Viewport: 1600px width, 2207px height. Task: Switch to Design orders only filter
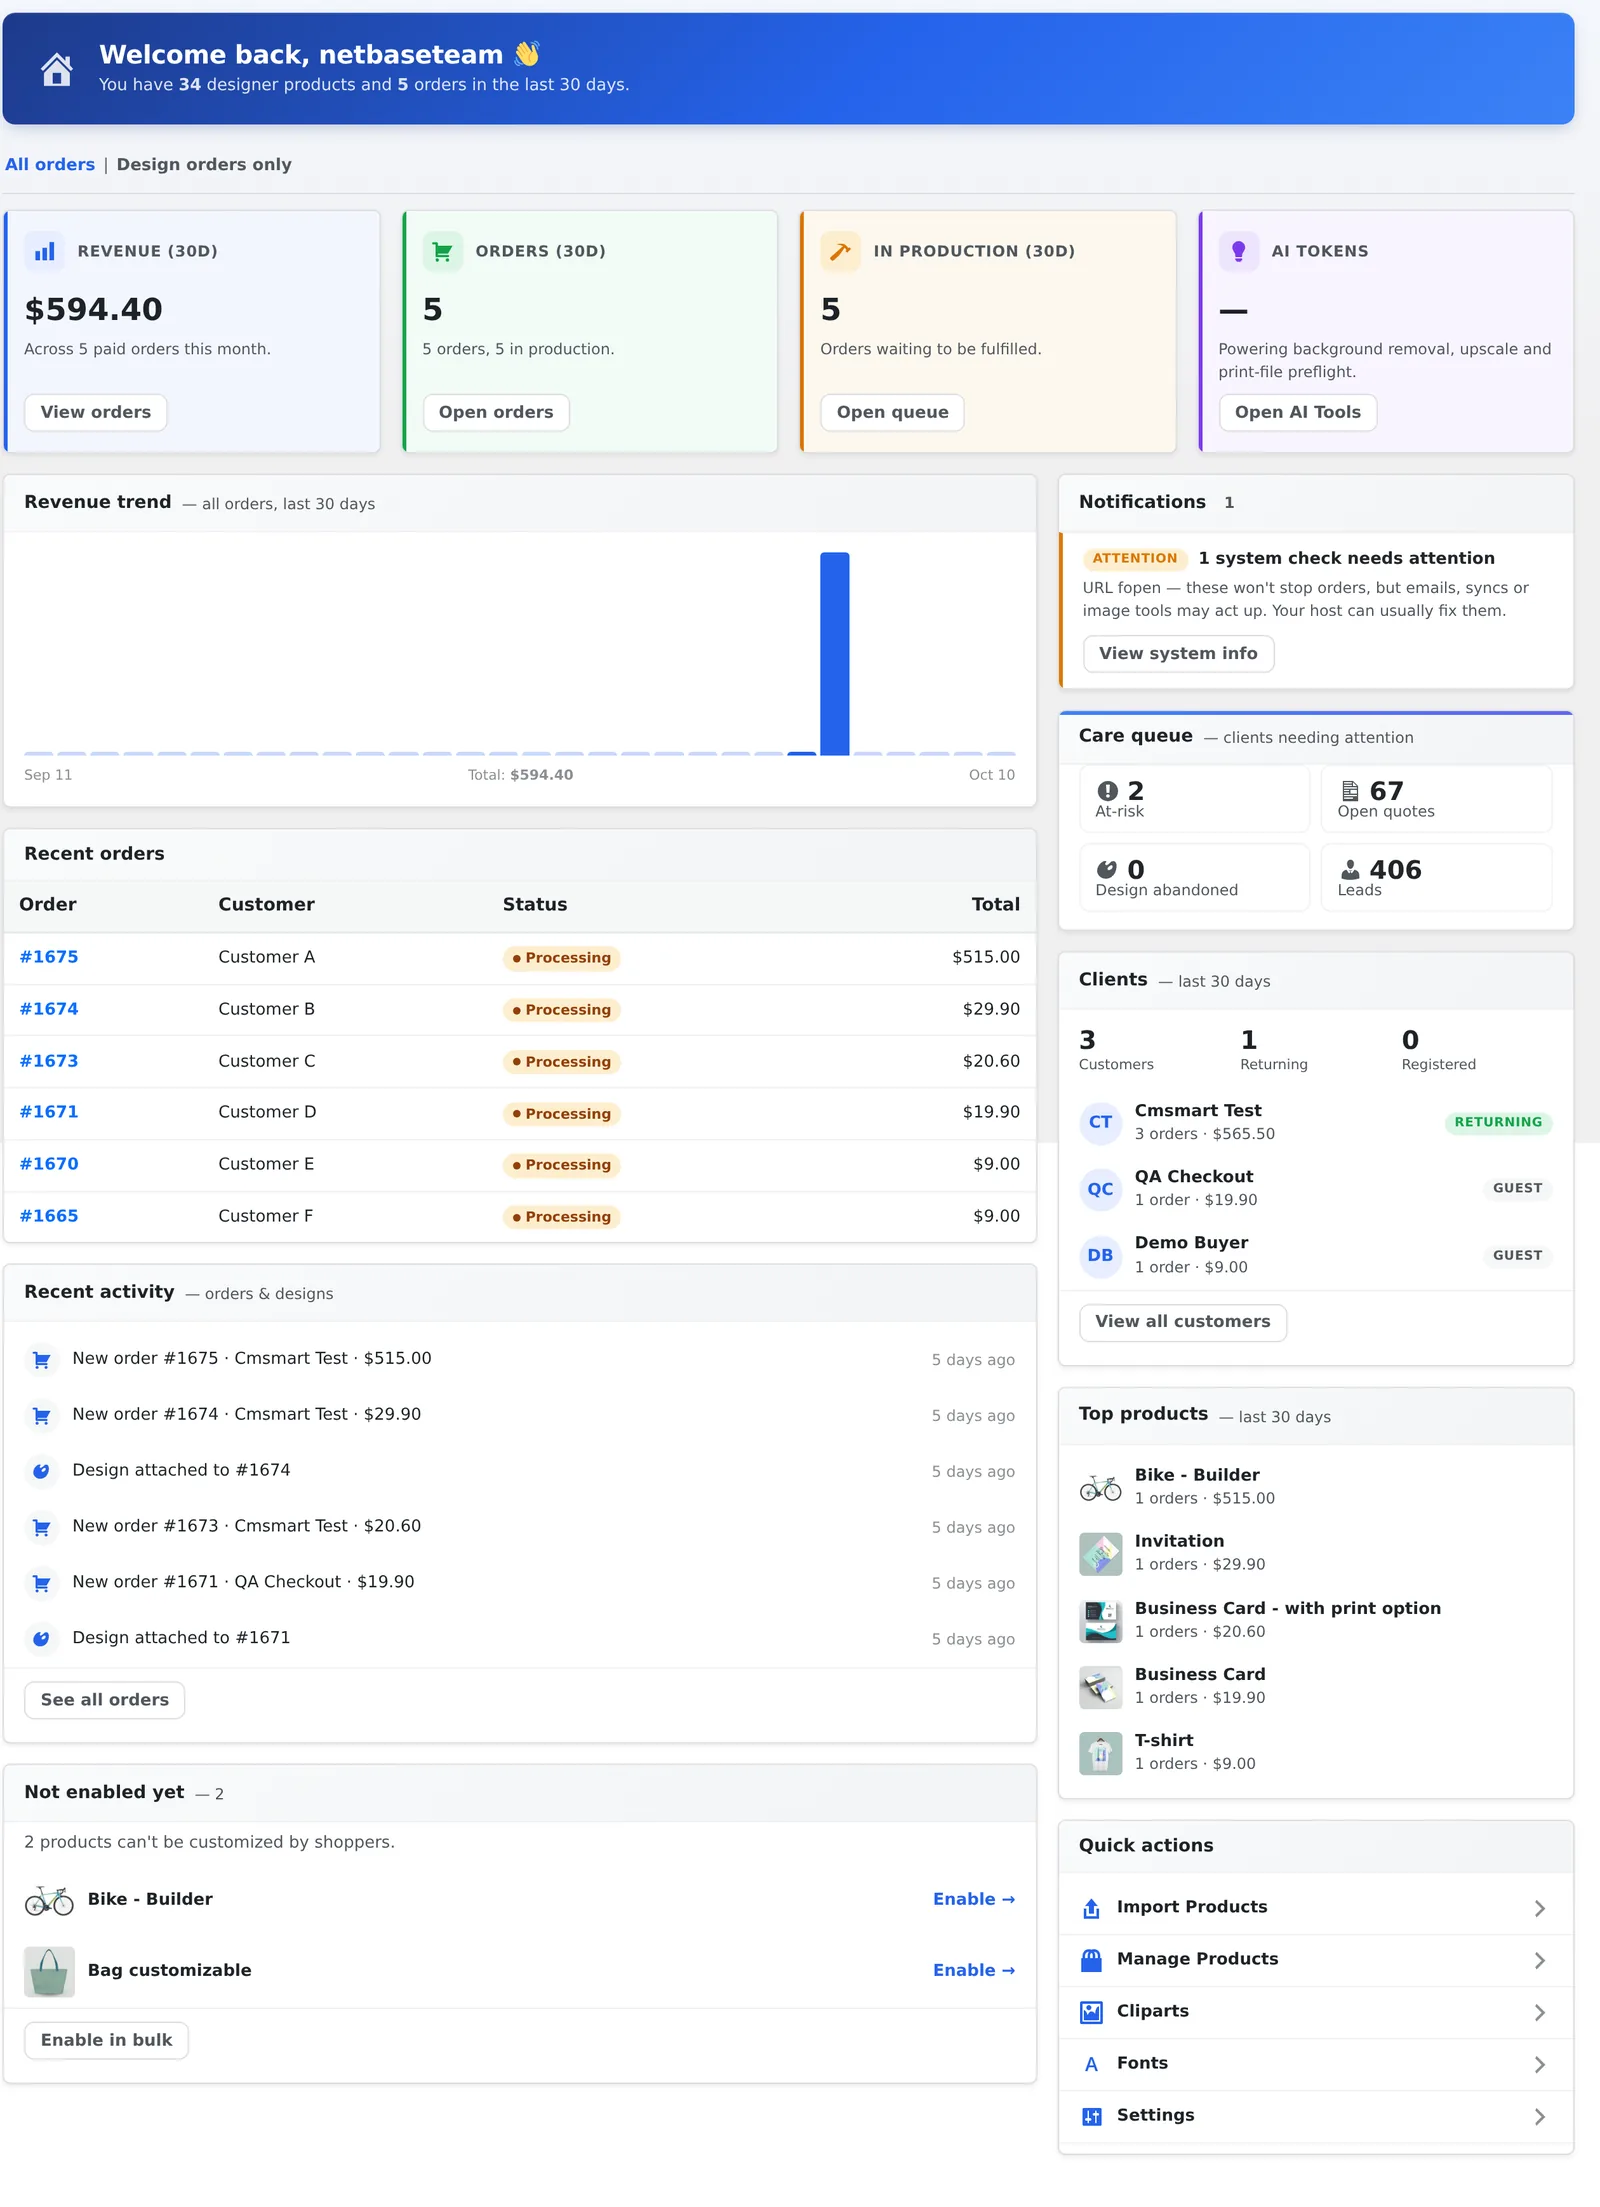204,164
